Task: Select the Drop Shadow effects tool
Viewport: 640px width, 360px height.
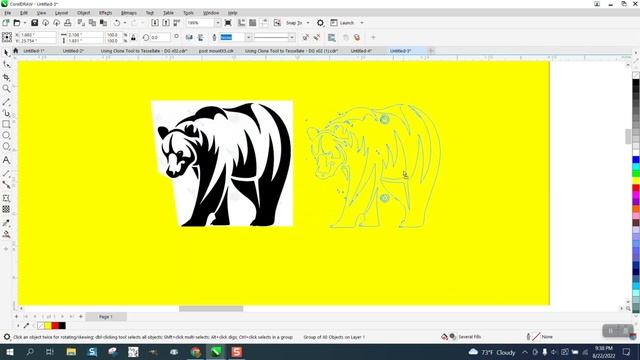Action: pyautogui.click(x=6, y=198)
